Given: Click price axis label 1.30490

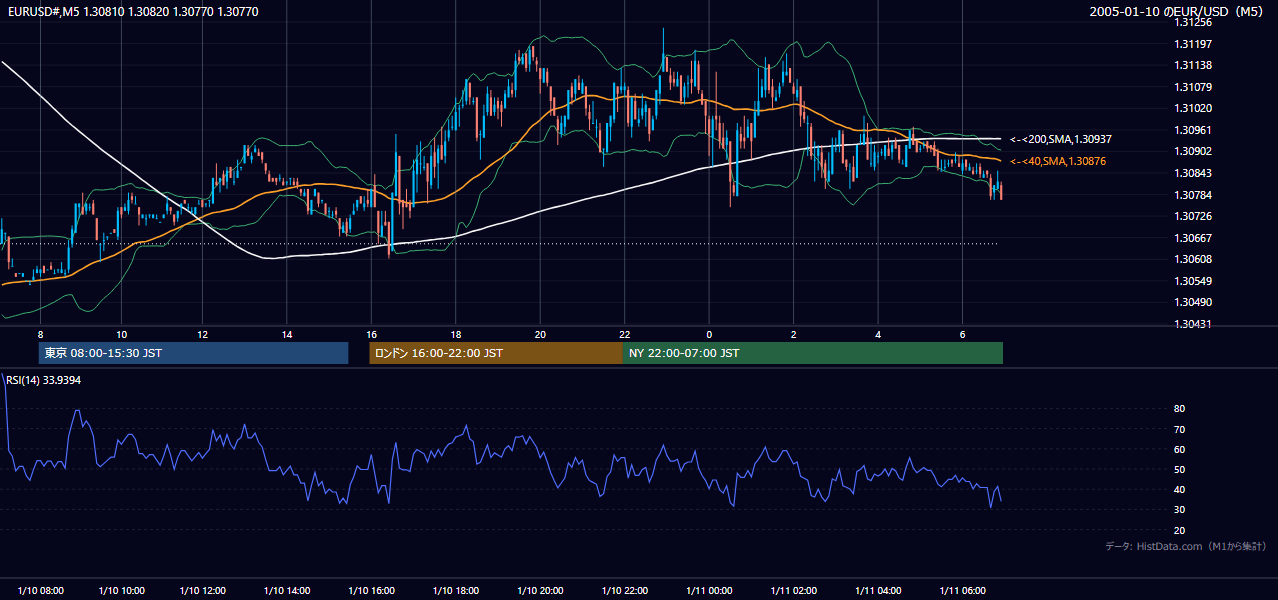Looking at the screenshot, I should point(1193,302).
